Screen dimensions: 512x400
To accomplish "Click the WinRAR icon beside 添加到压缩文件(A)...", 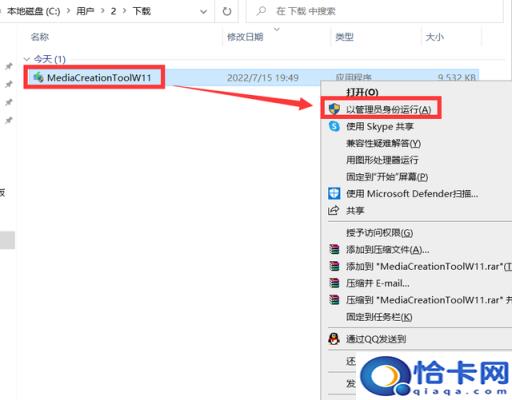I will pyautogui.click(x=334, y=249).
